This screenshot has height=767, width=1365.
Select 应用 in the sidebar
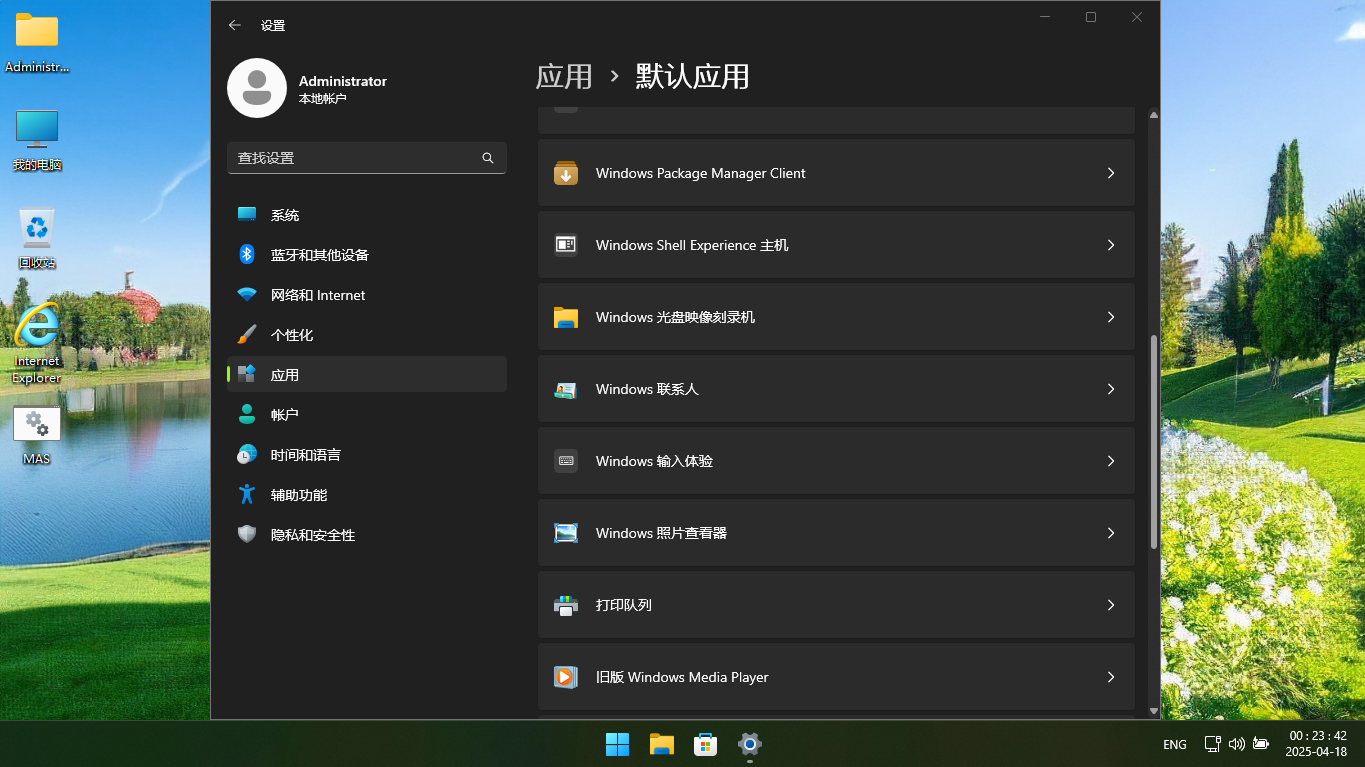367,375
